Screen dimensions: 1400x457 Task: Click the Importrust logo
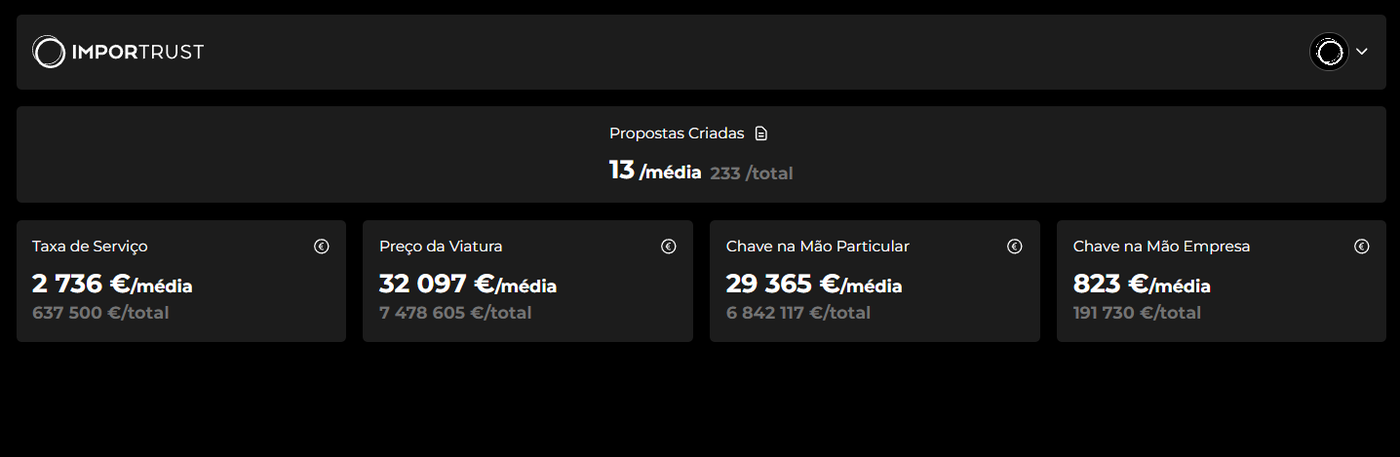click(118, 52)
